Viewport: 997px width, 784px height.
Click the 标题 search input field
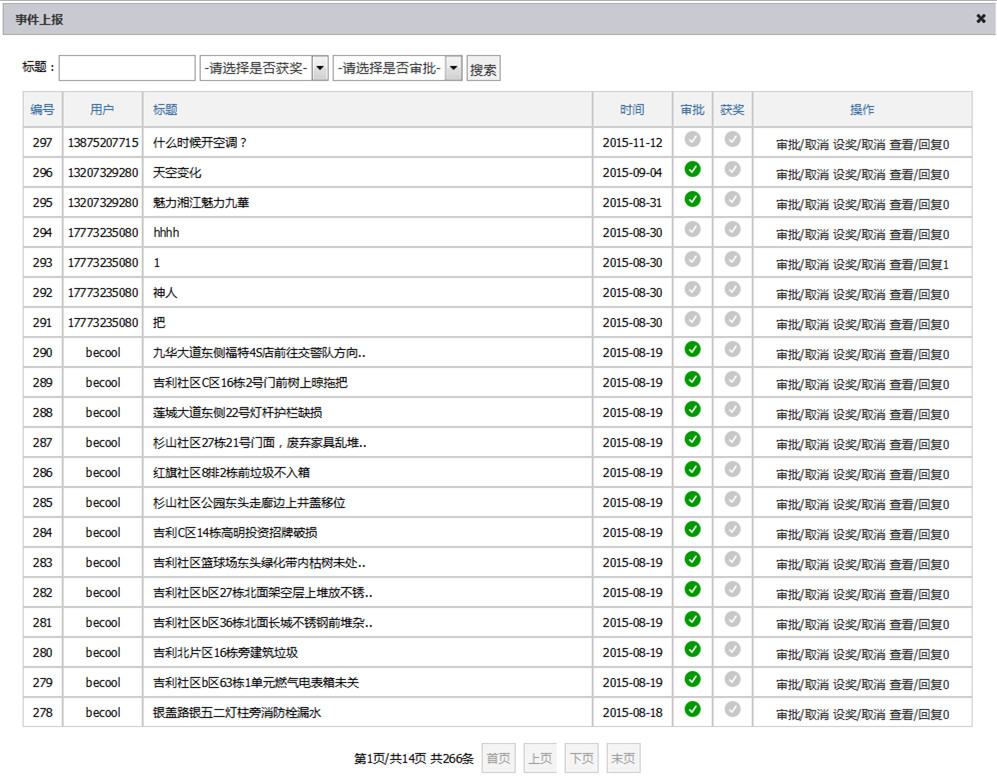127,68
